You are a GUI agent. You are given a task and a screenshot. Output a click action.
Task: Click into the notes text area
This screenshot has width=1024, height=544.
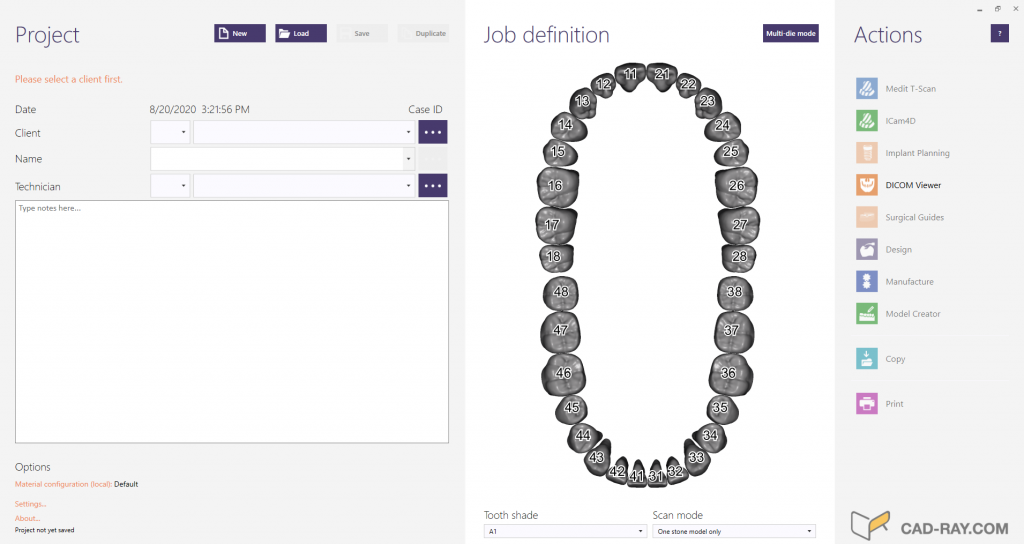coord(232,320)
